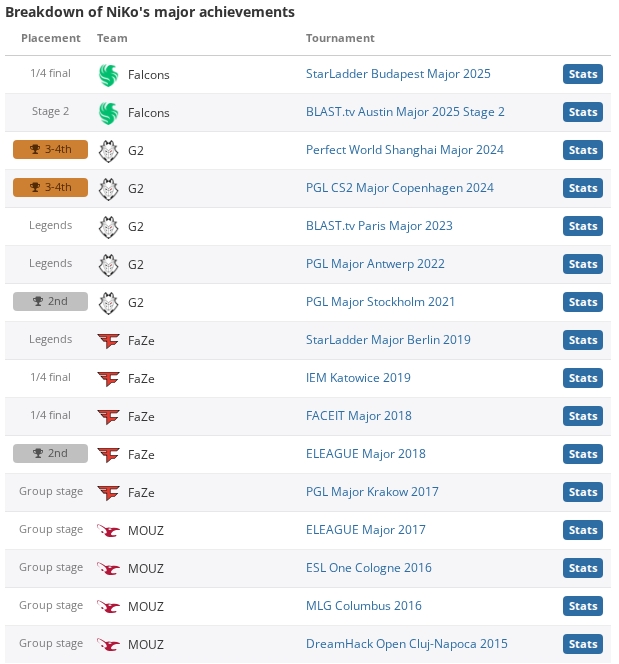The height and width of the screenshot is (664, 619).
Task: Open ELEAGUE Major 2018 link
Action: (x=366, y=454)
